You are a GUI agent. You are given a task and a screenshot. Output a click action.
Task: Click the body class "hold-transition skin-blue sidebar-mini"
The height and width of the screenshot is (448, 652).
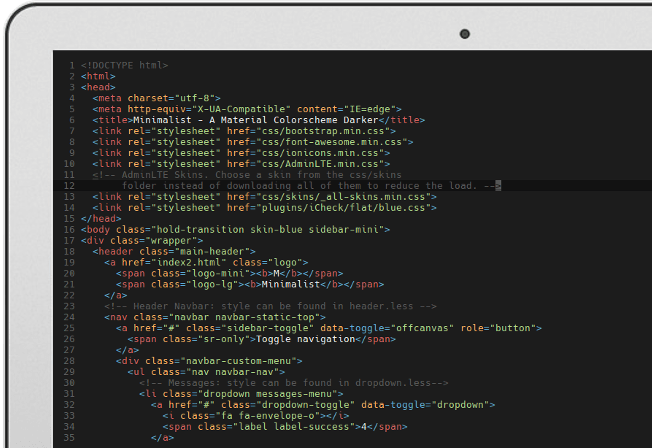(x=267, y=230)
